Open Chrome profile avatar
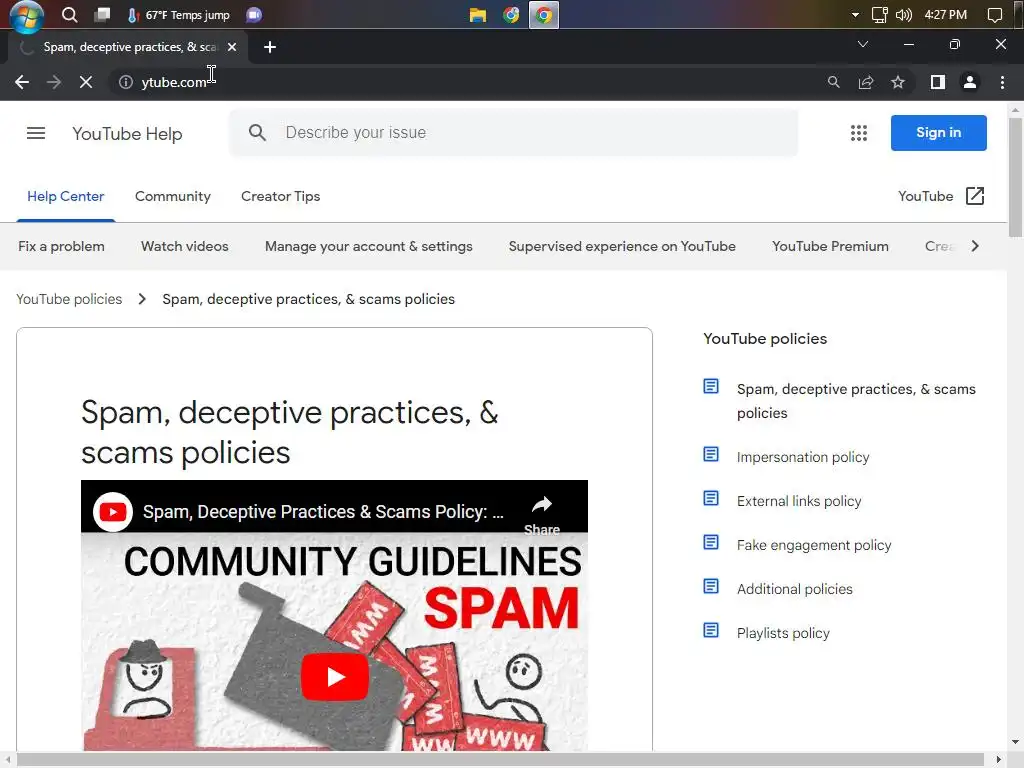 (x=970, y=82)
